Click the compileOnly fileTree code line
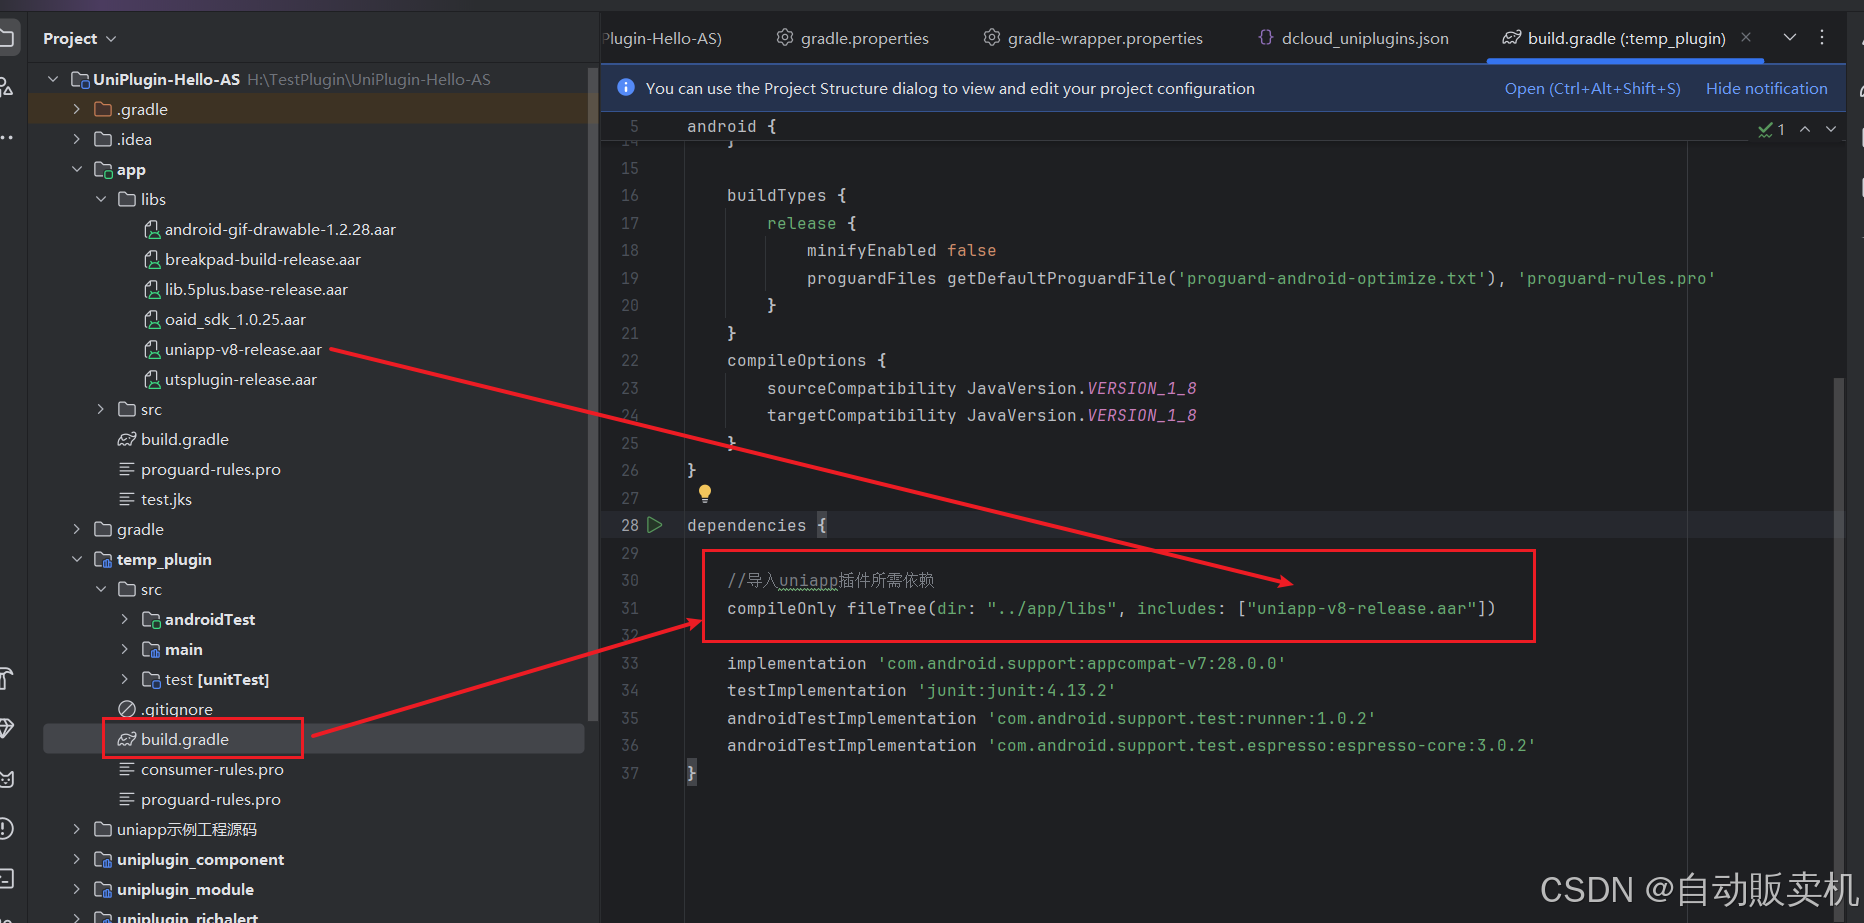1864x923 pixels. 1111,608
